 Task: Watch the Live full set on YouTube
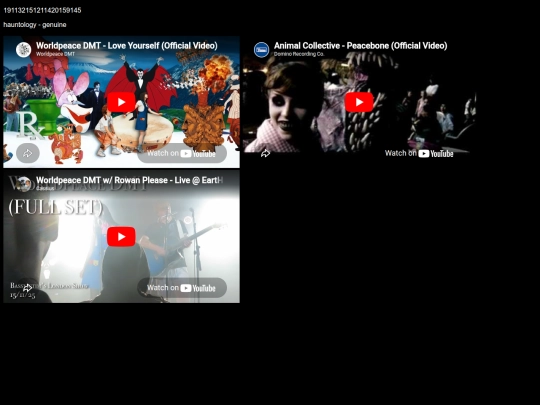point(182,288)
